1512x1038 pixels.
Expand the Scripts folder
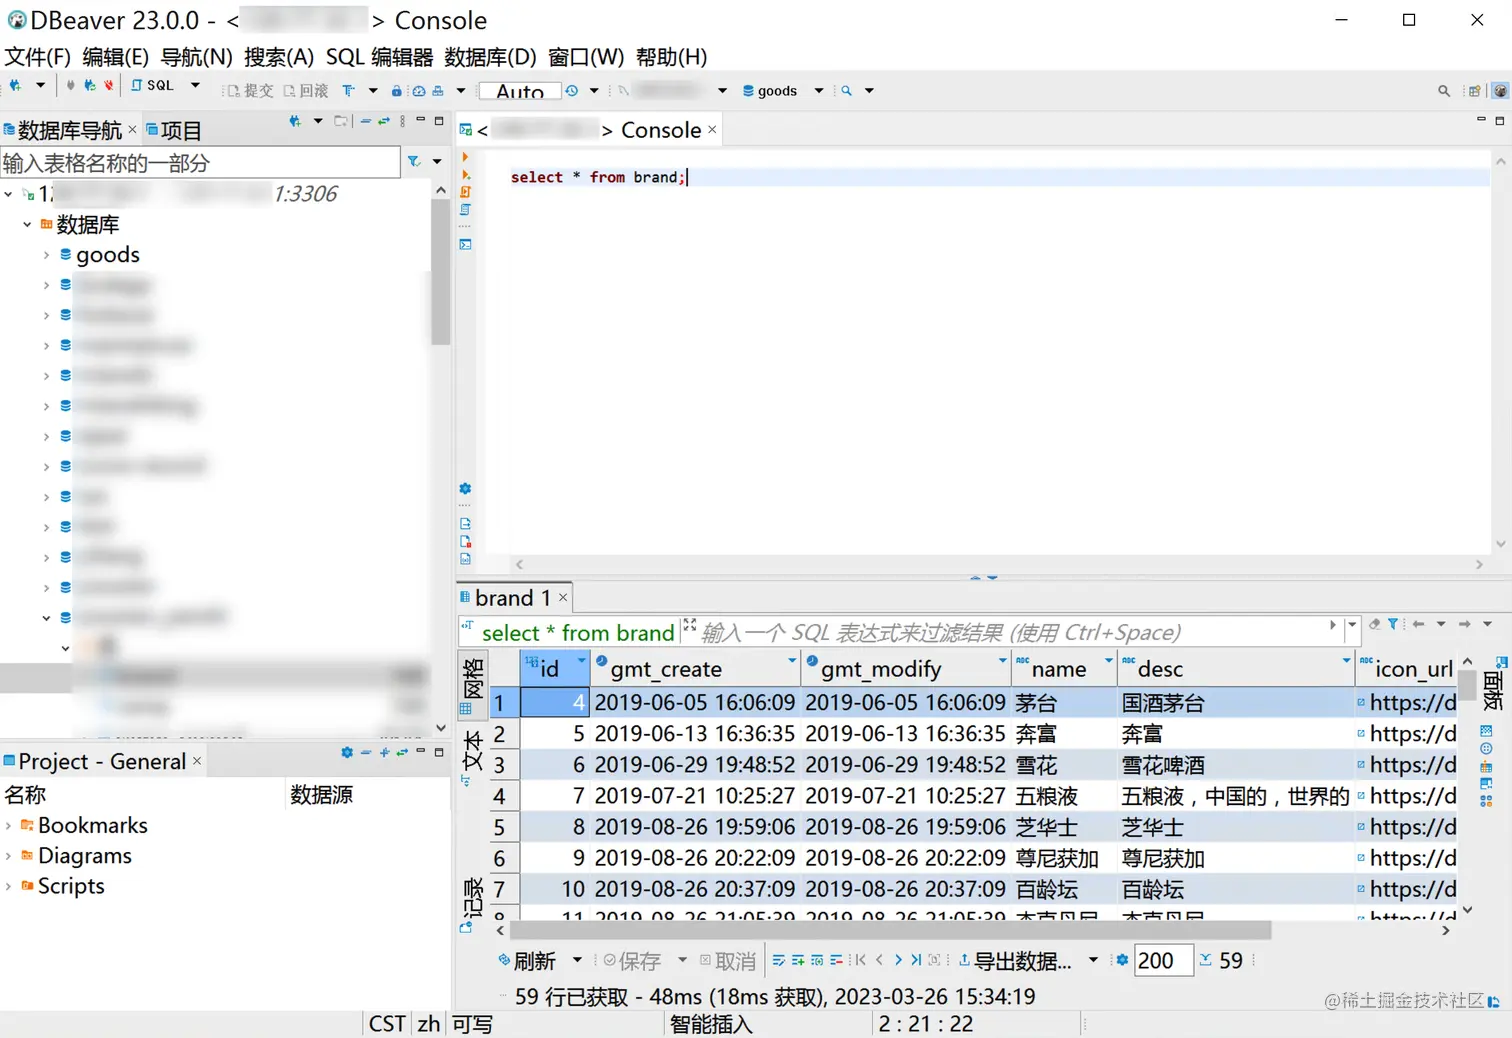click(9, 886)
